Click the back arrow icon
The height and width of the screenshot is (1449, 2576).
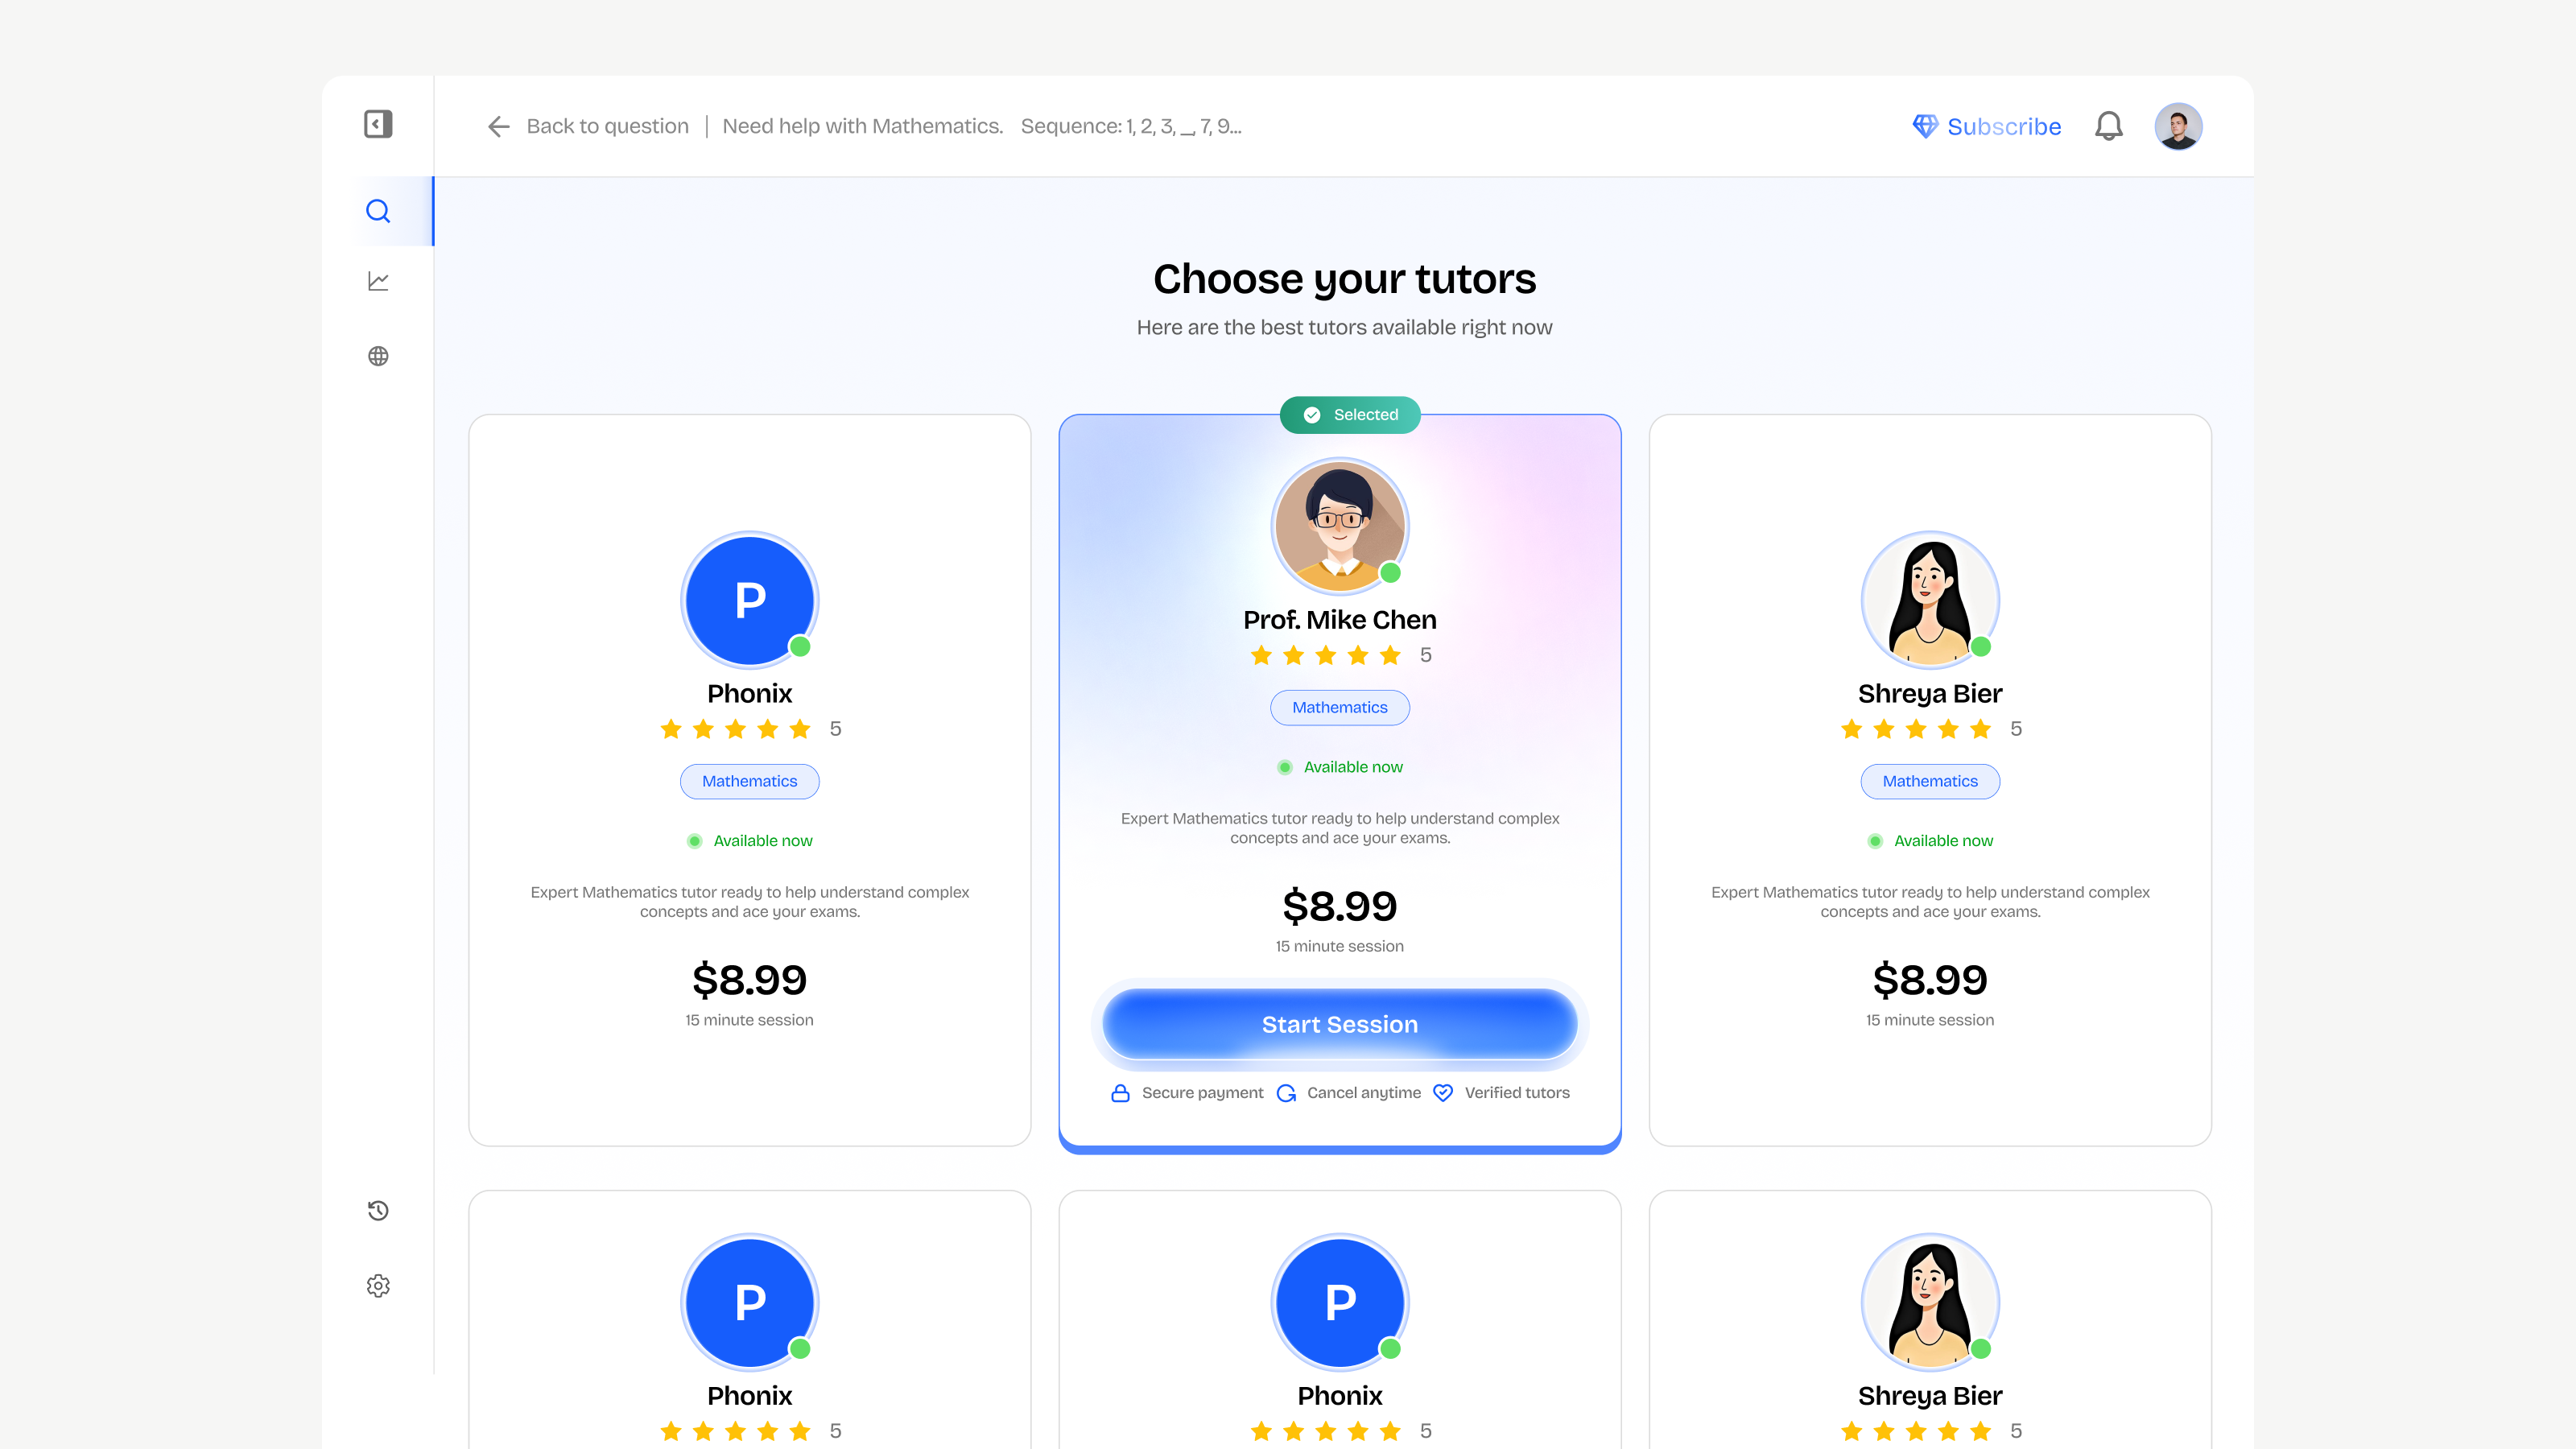coord(498,126)
